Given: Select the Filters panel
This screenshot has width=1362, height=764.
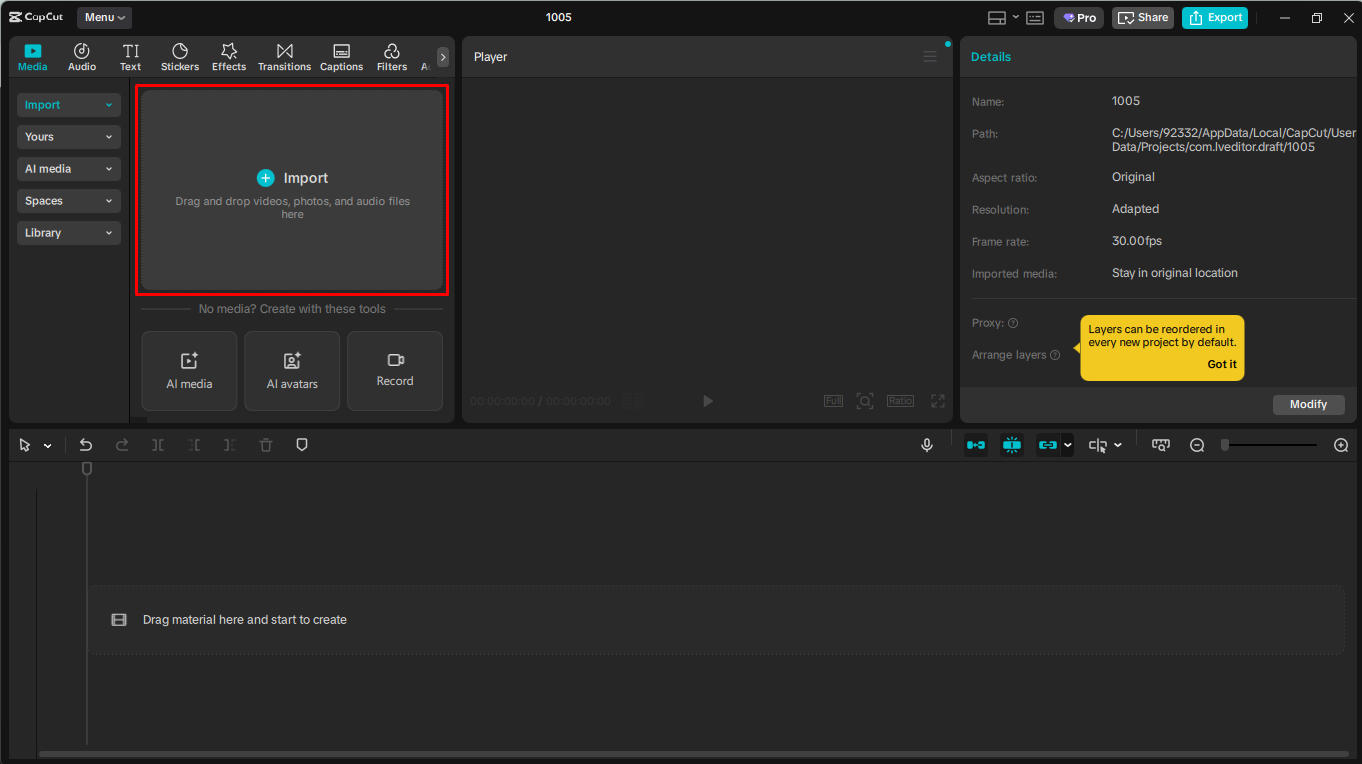Looking at the screenshot, I should coord(391,56).
